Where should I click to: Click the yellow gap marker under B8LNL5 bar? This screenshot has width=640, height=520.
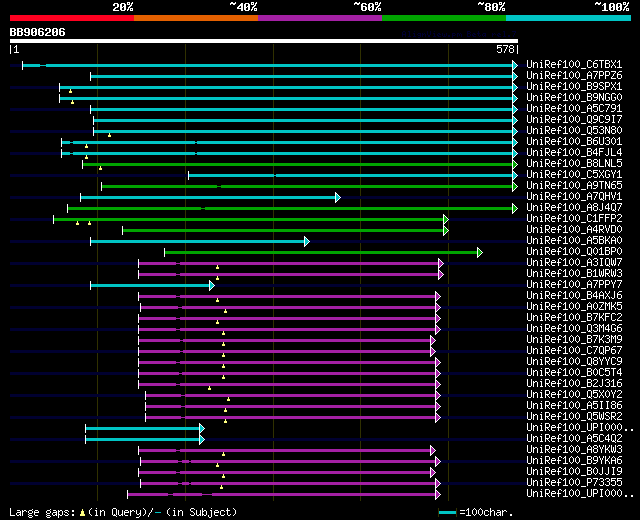(100, 168)
